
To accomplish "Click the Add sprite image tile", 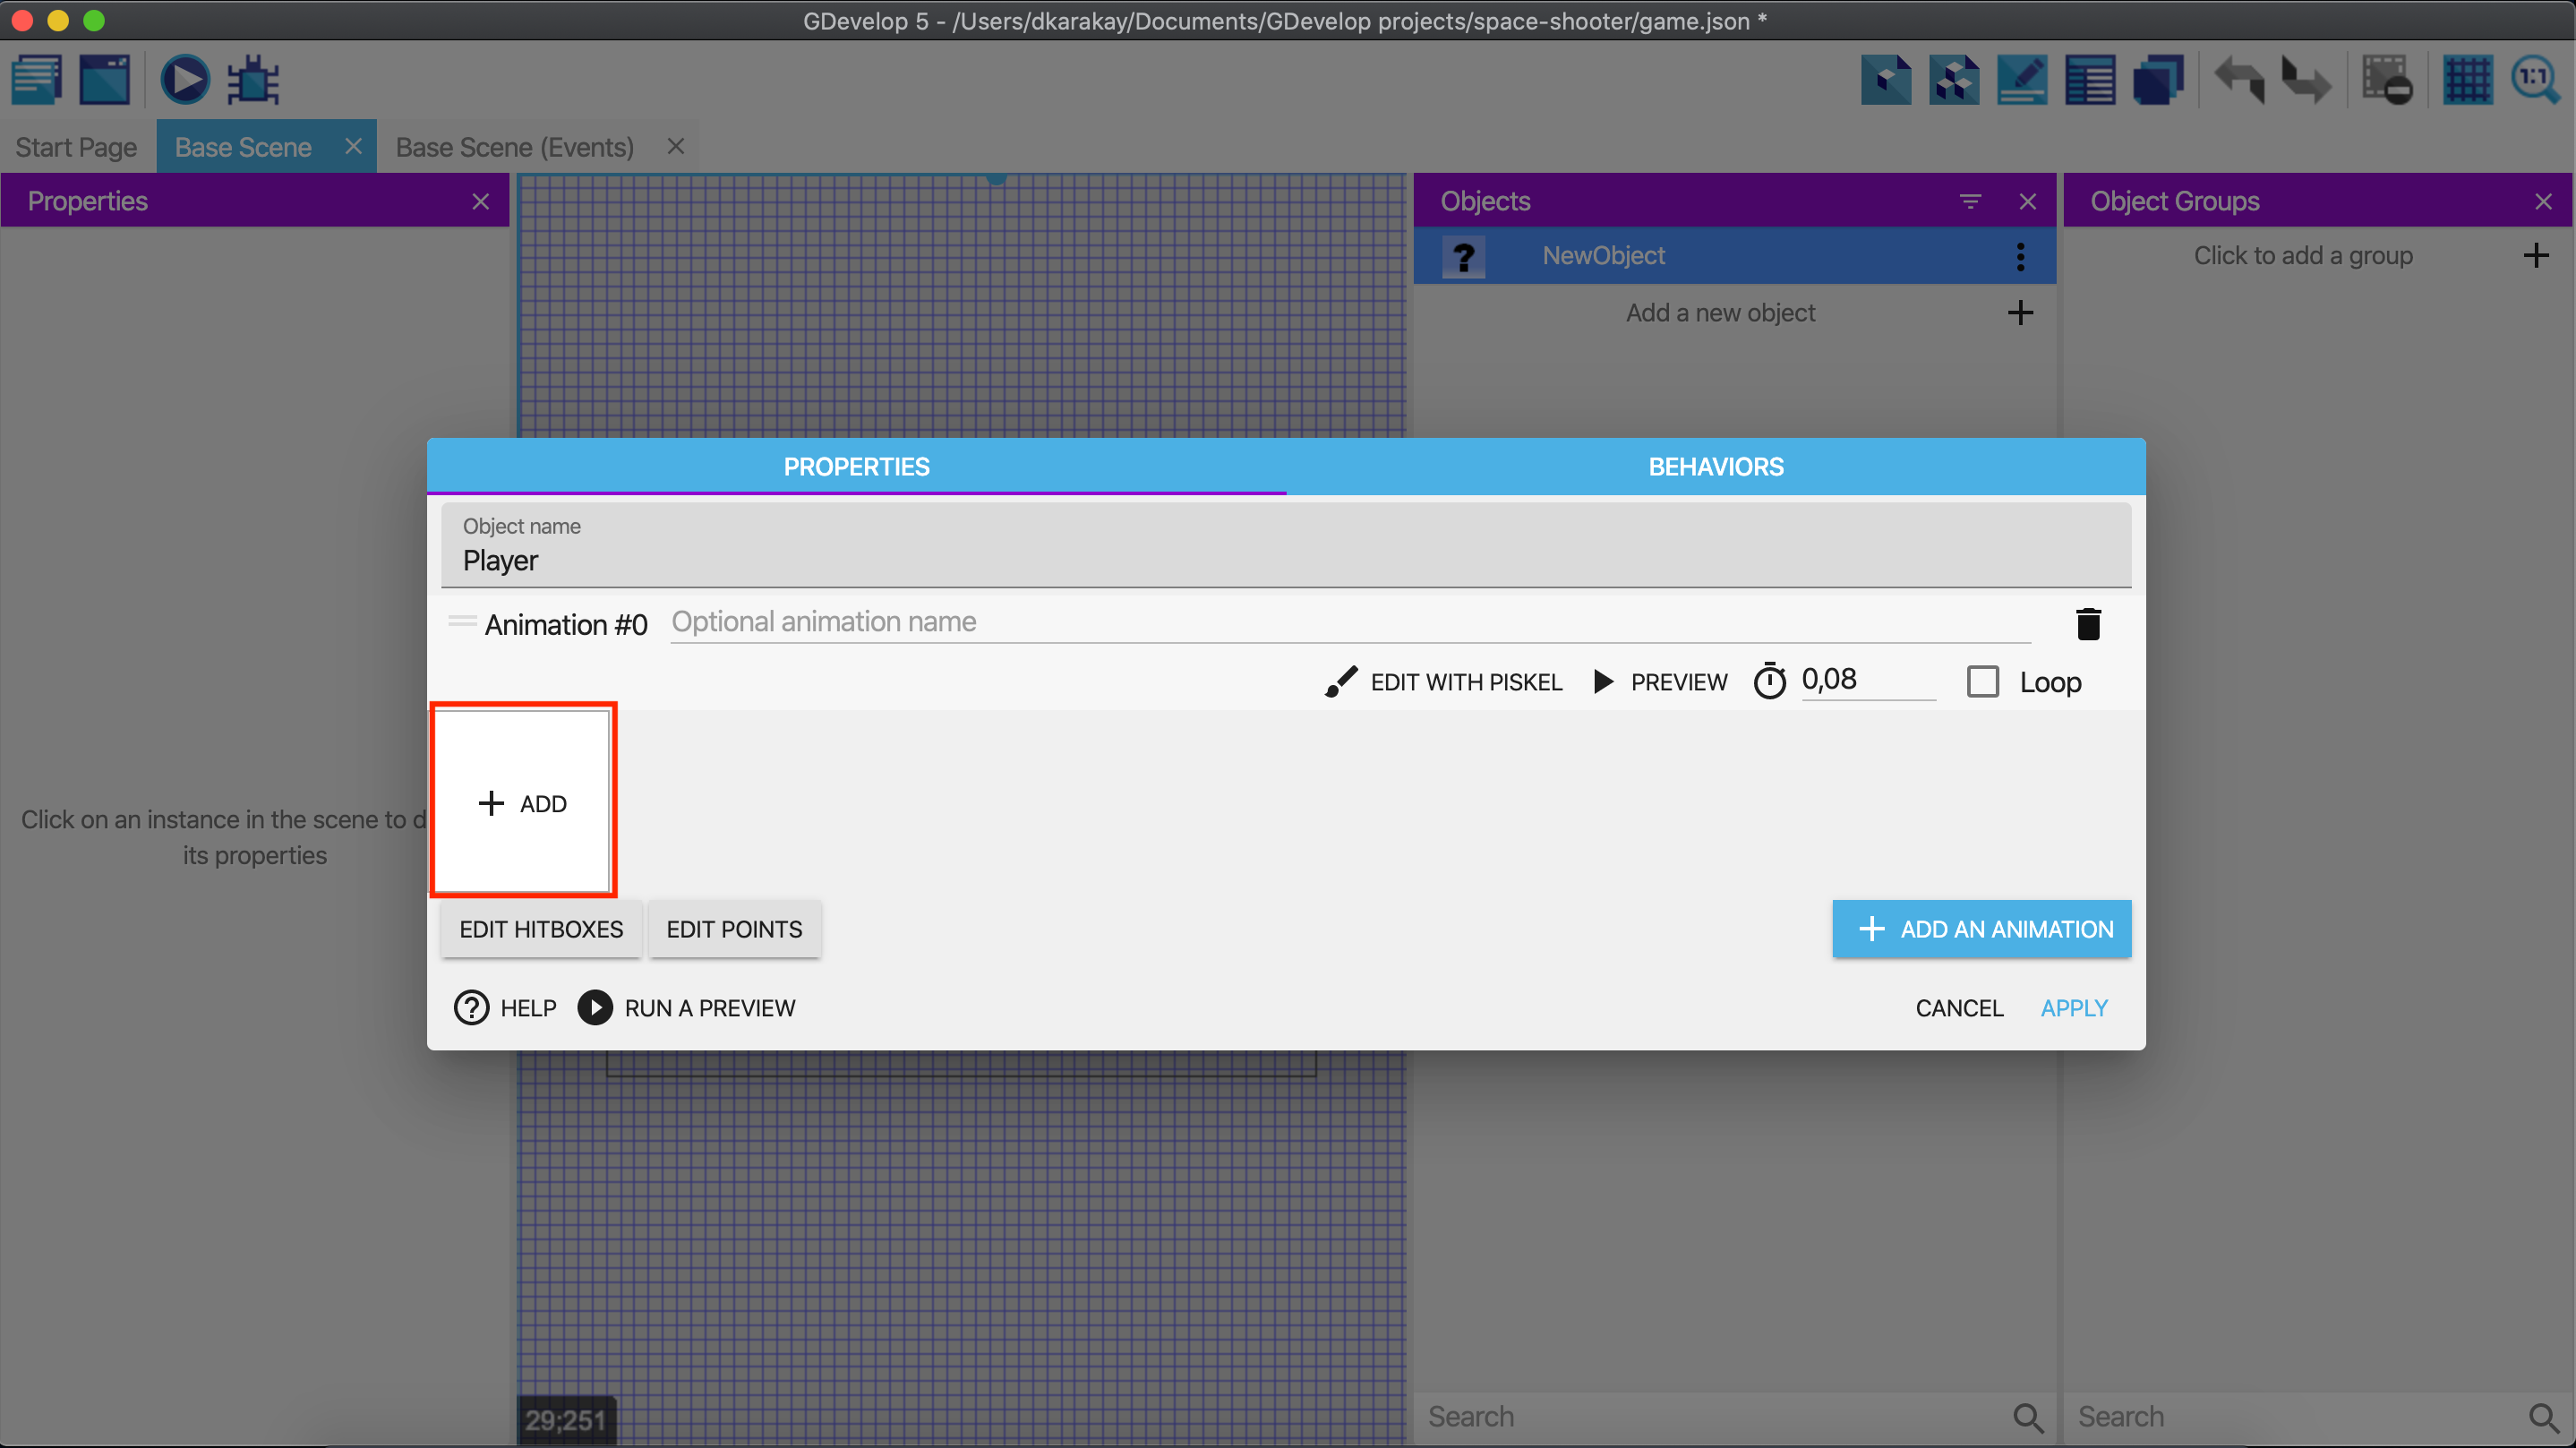I will (x=522, y=802).
